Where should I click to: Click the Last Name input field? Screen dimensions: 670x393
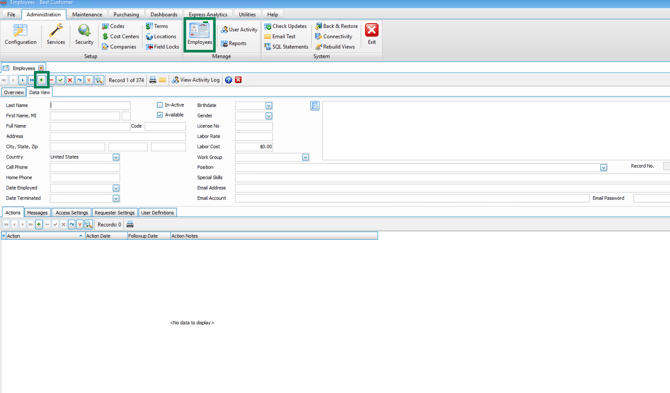[x=90, y=105]
